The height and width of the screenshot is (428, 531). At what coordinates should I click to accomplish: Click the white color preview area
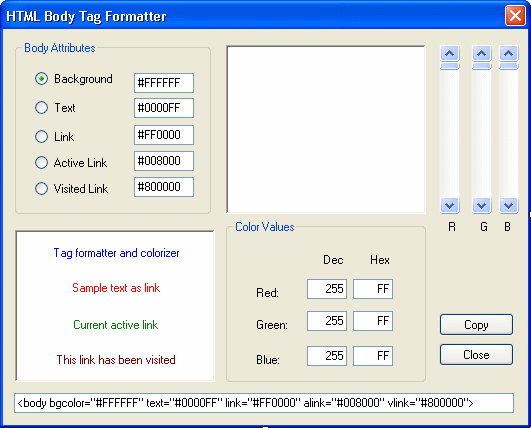pos(326,130)
